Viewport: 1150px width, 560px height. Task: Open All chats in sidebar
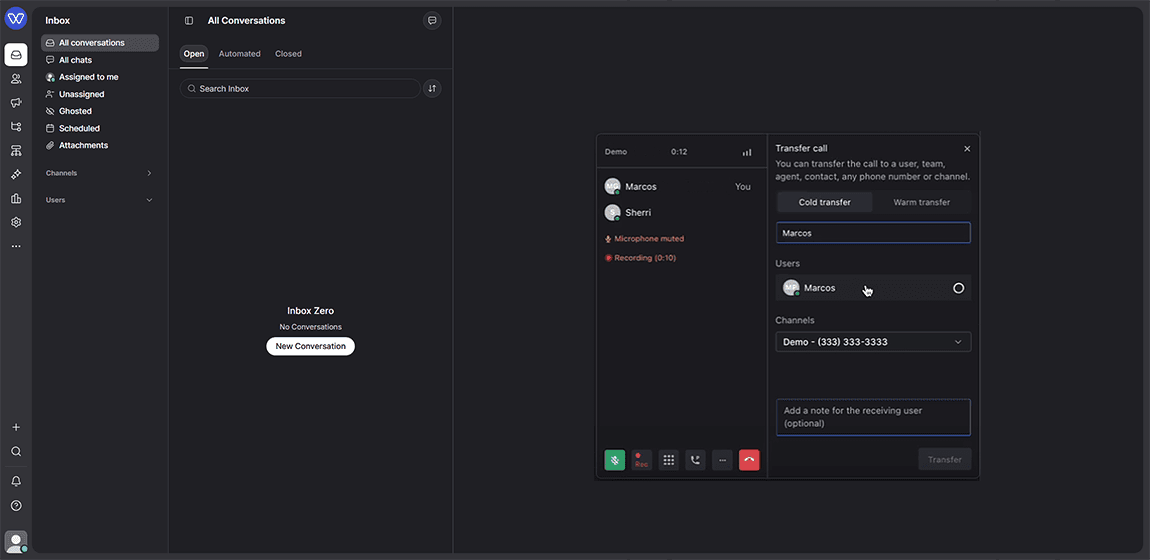tap(100, 60)
